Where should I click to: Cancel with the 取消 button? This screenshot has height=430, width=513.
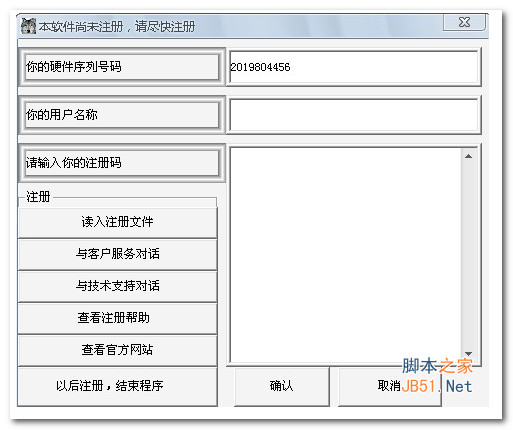(390, 386)
